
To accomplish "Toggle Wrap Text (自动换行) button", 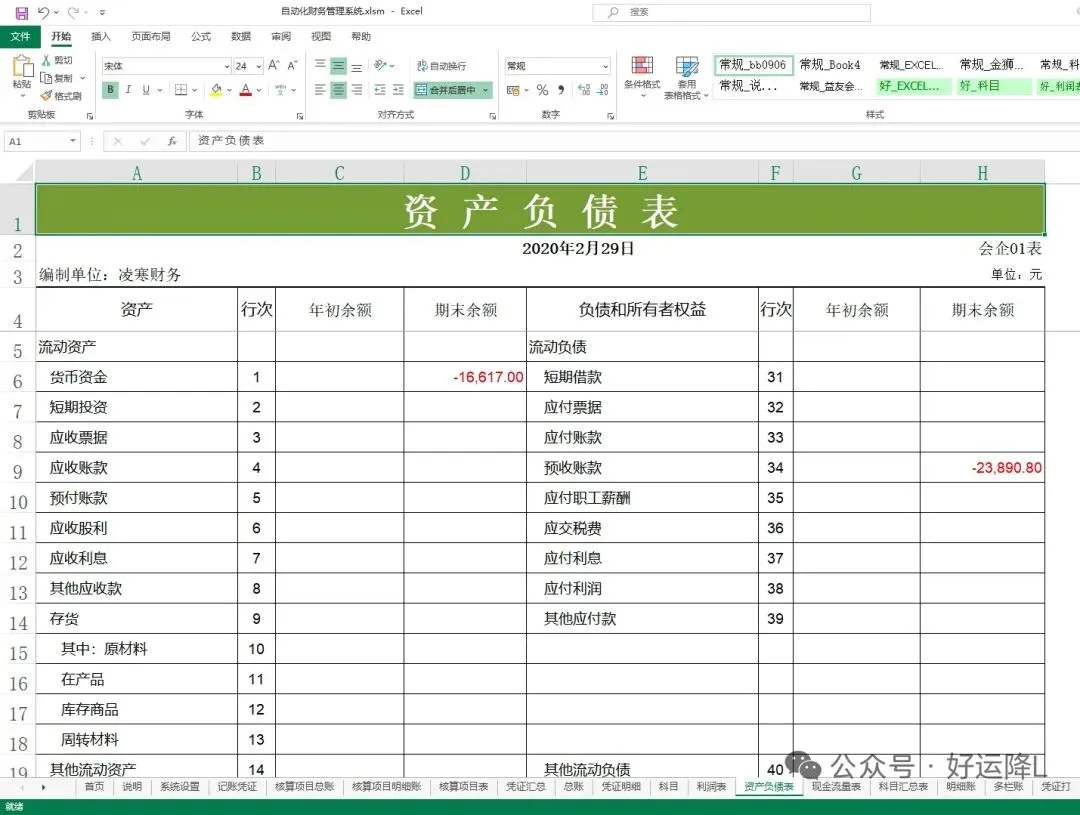I will click(442, 65).
